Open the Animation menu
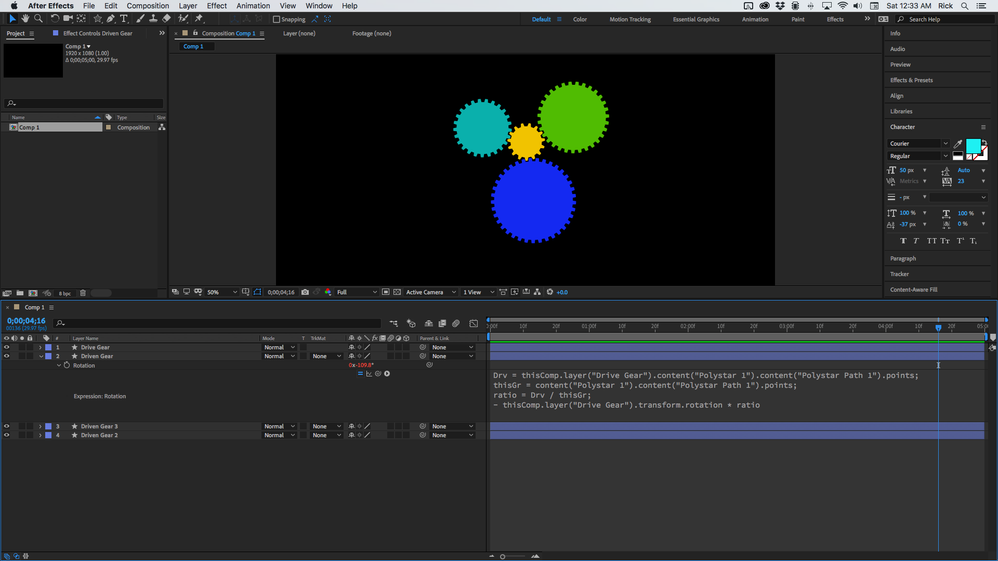 [x=253, y=6]
